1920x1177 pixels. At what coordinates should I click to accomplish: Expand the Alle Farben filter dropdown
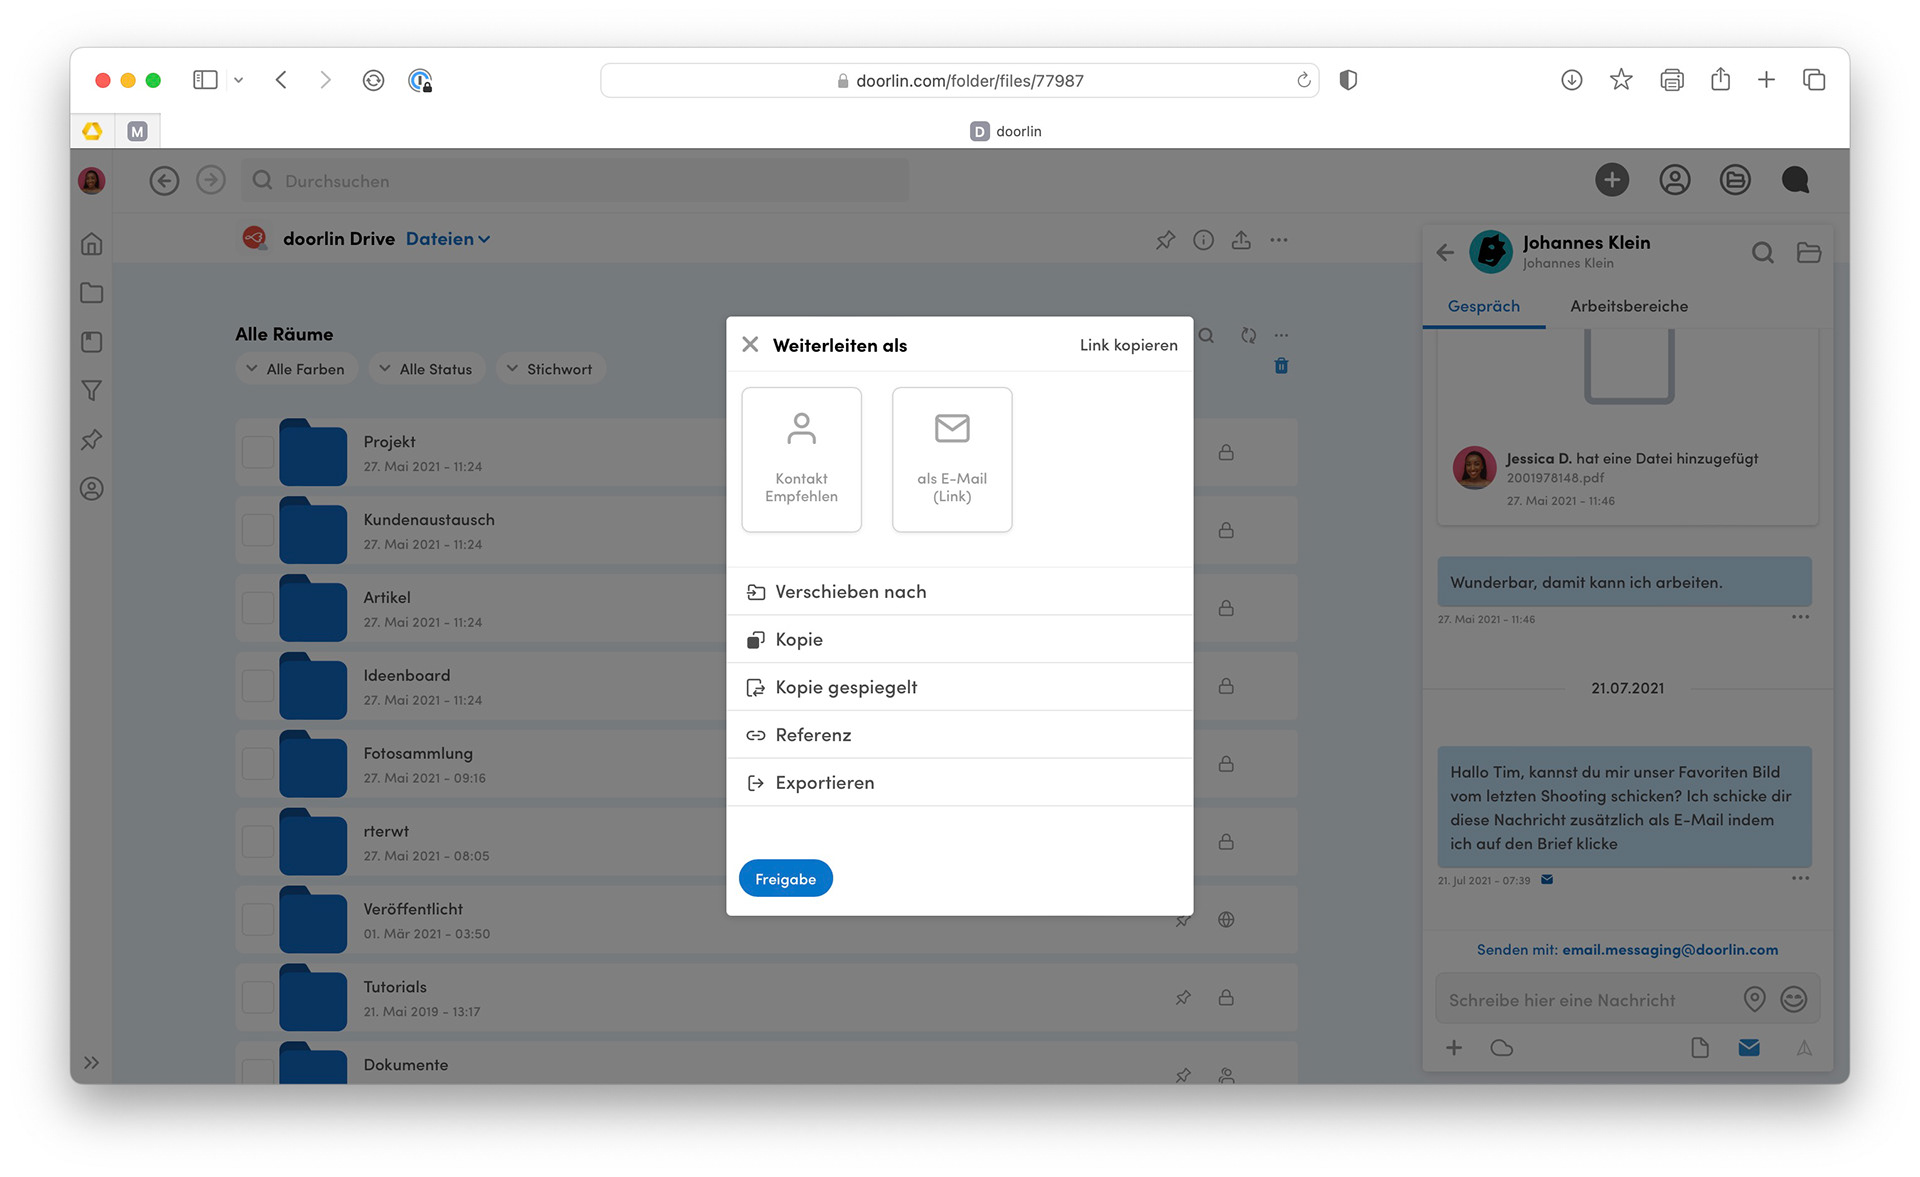(295, 369)
